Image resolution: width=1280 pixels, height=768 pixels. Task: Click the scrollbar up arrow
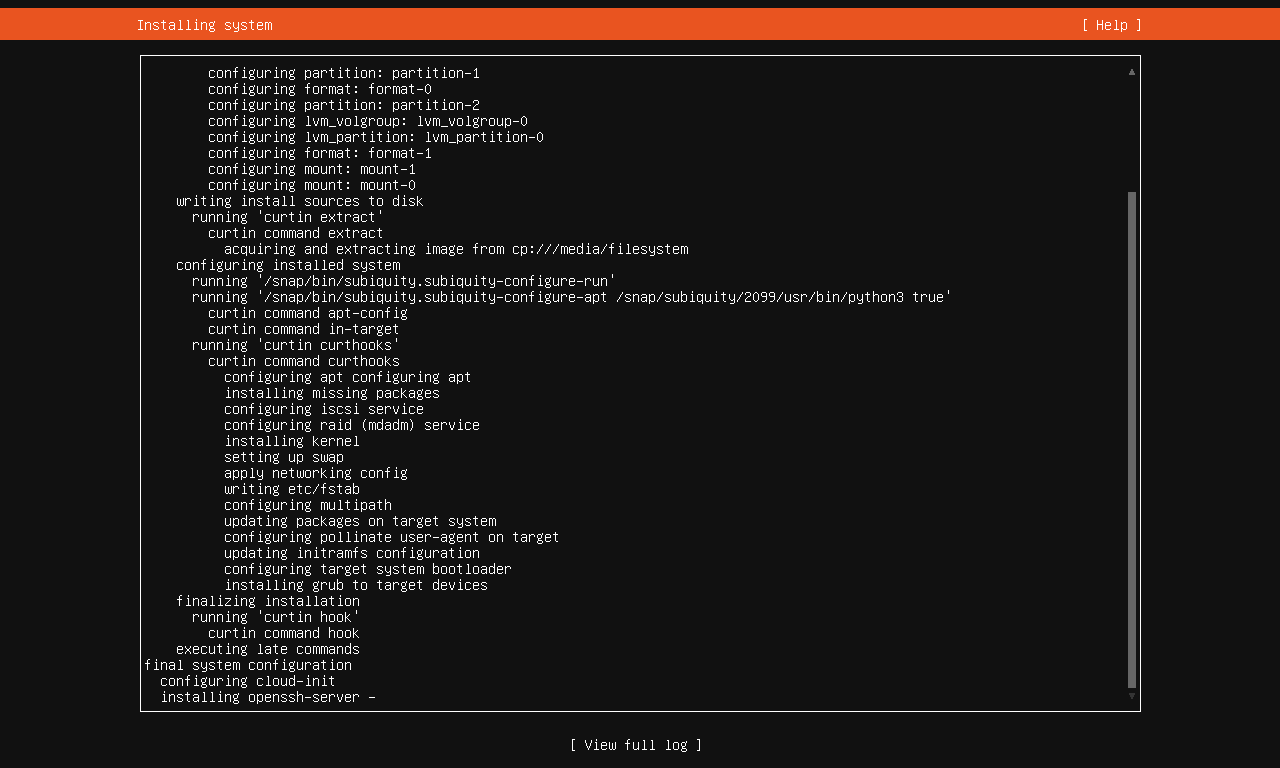[1132, 72]
